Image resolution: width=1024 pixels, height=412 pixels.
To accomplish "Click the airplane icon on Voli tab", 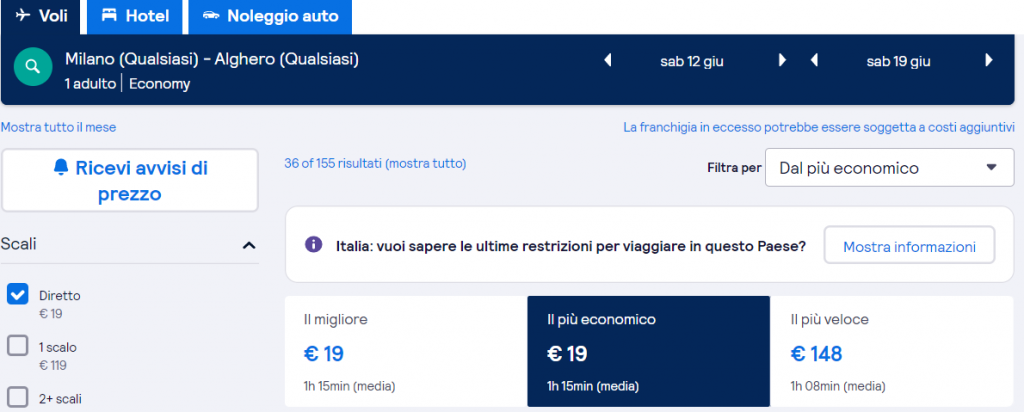I will coord(23,16).
